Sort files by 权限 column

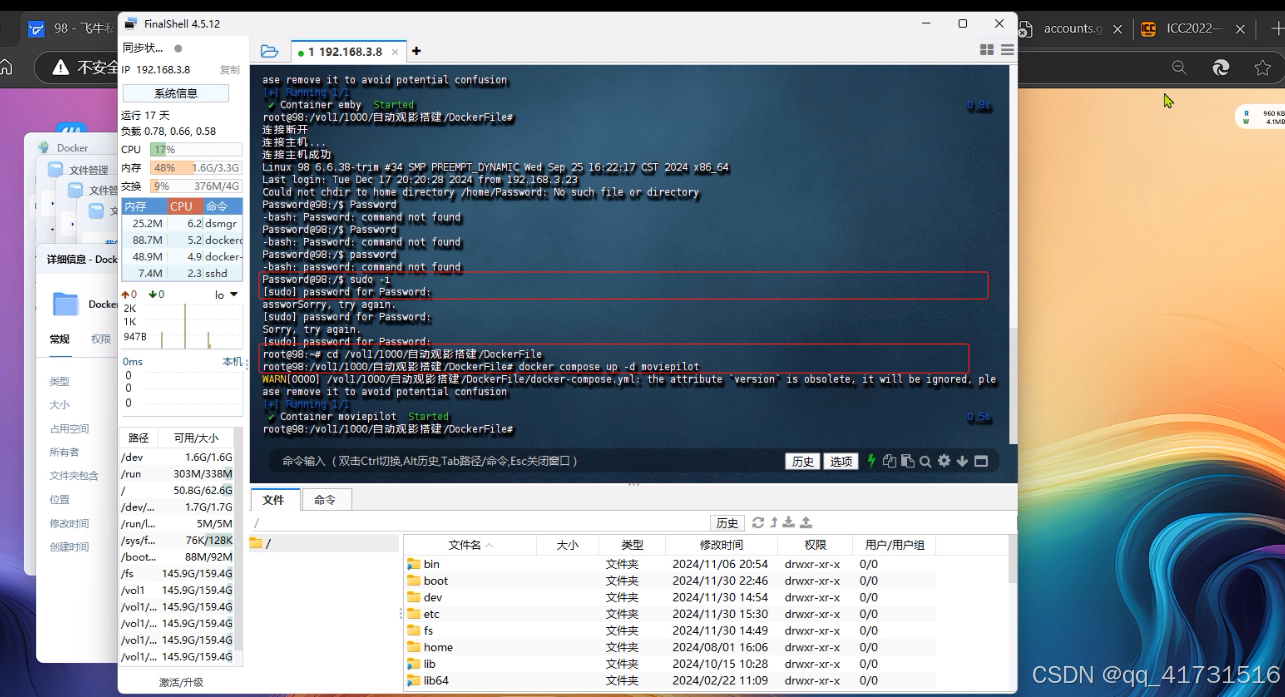815,545
